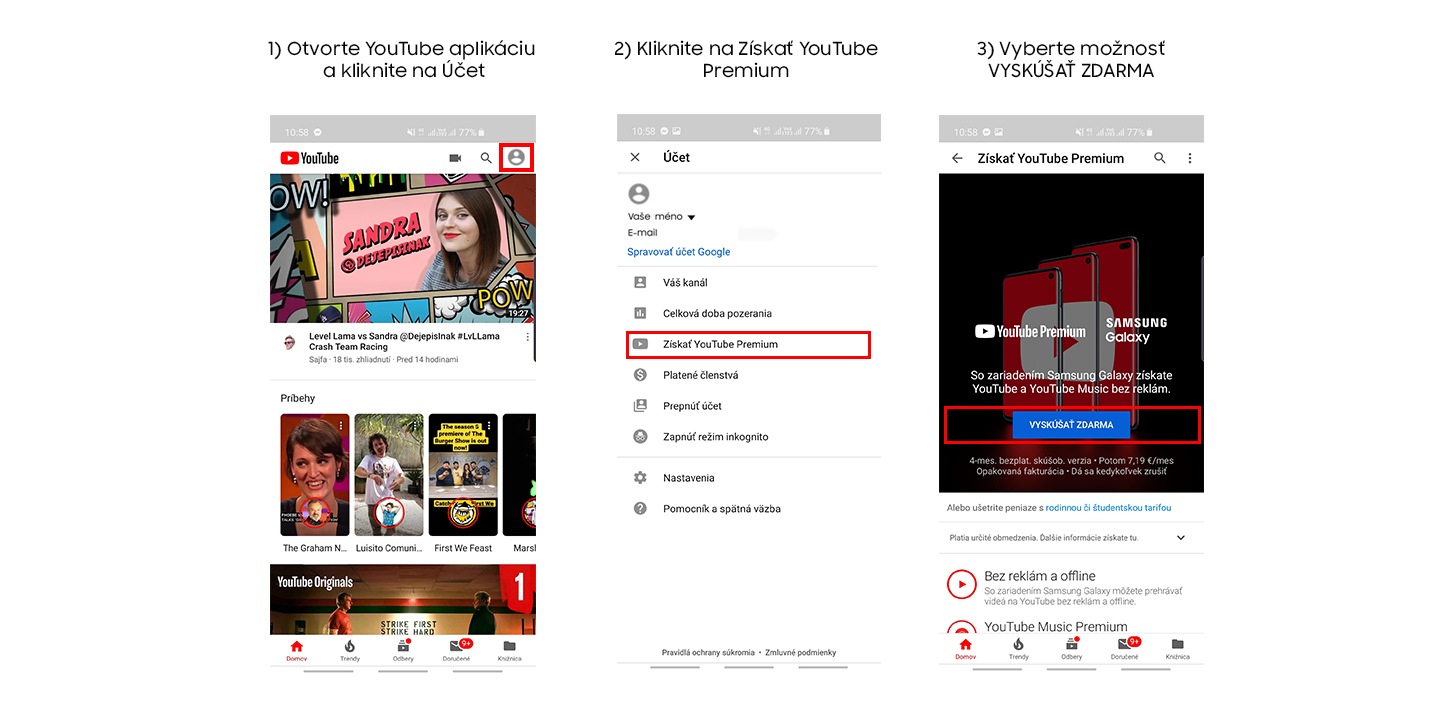1440x710 pixels.
Task: Expand the Vaše meno account dropdown
Action: pyautogui.click(x=691, y=217)
